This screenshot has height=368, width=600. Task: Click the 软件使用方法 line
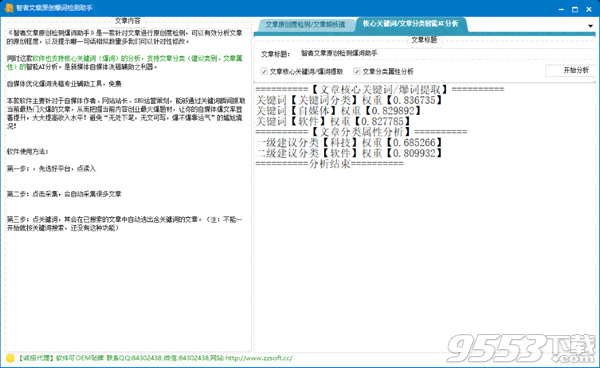[x=28, y=151]
